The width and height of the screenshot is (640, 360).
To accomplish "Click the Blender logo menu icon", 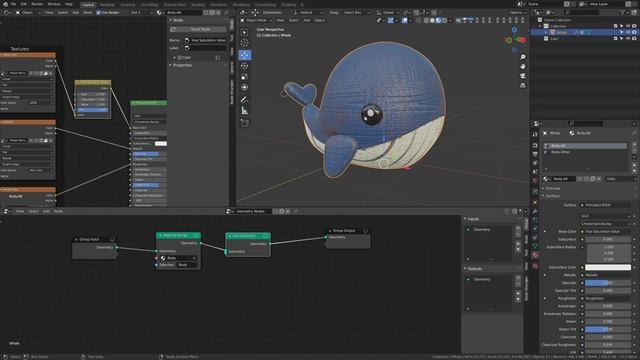I will pos(5,4).
